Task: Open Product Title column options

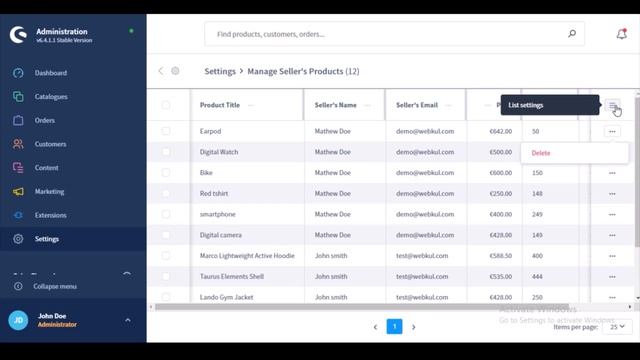Action: coord(251,105)
